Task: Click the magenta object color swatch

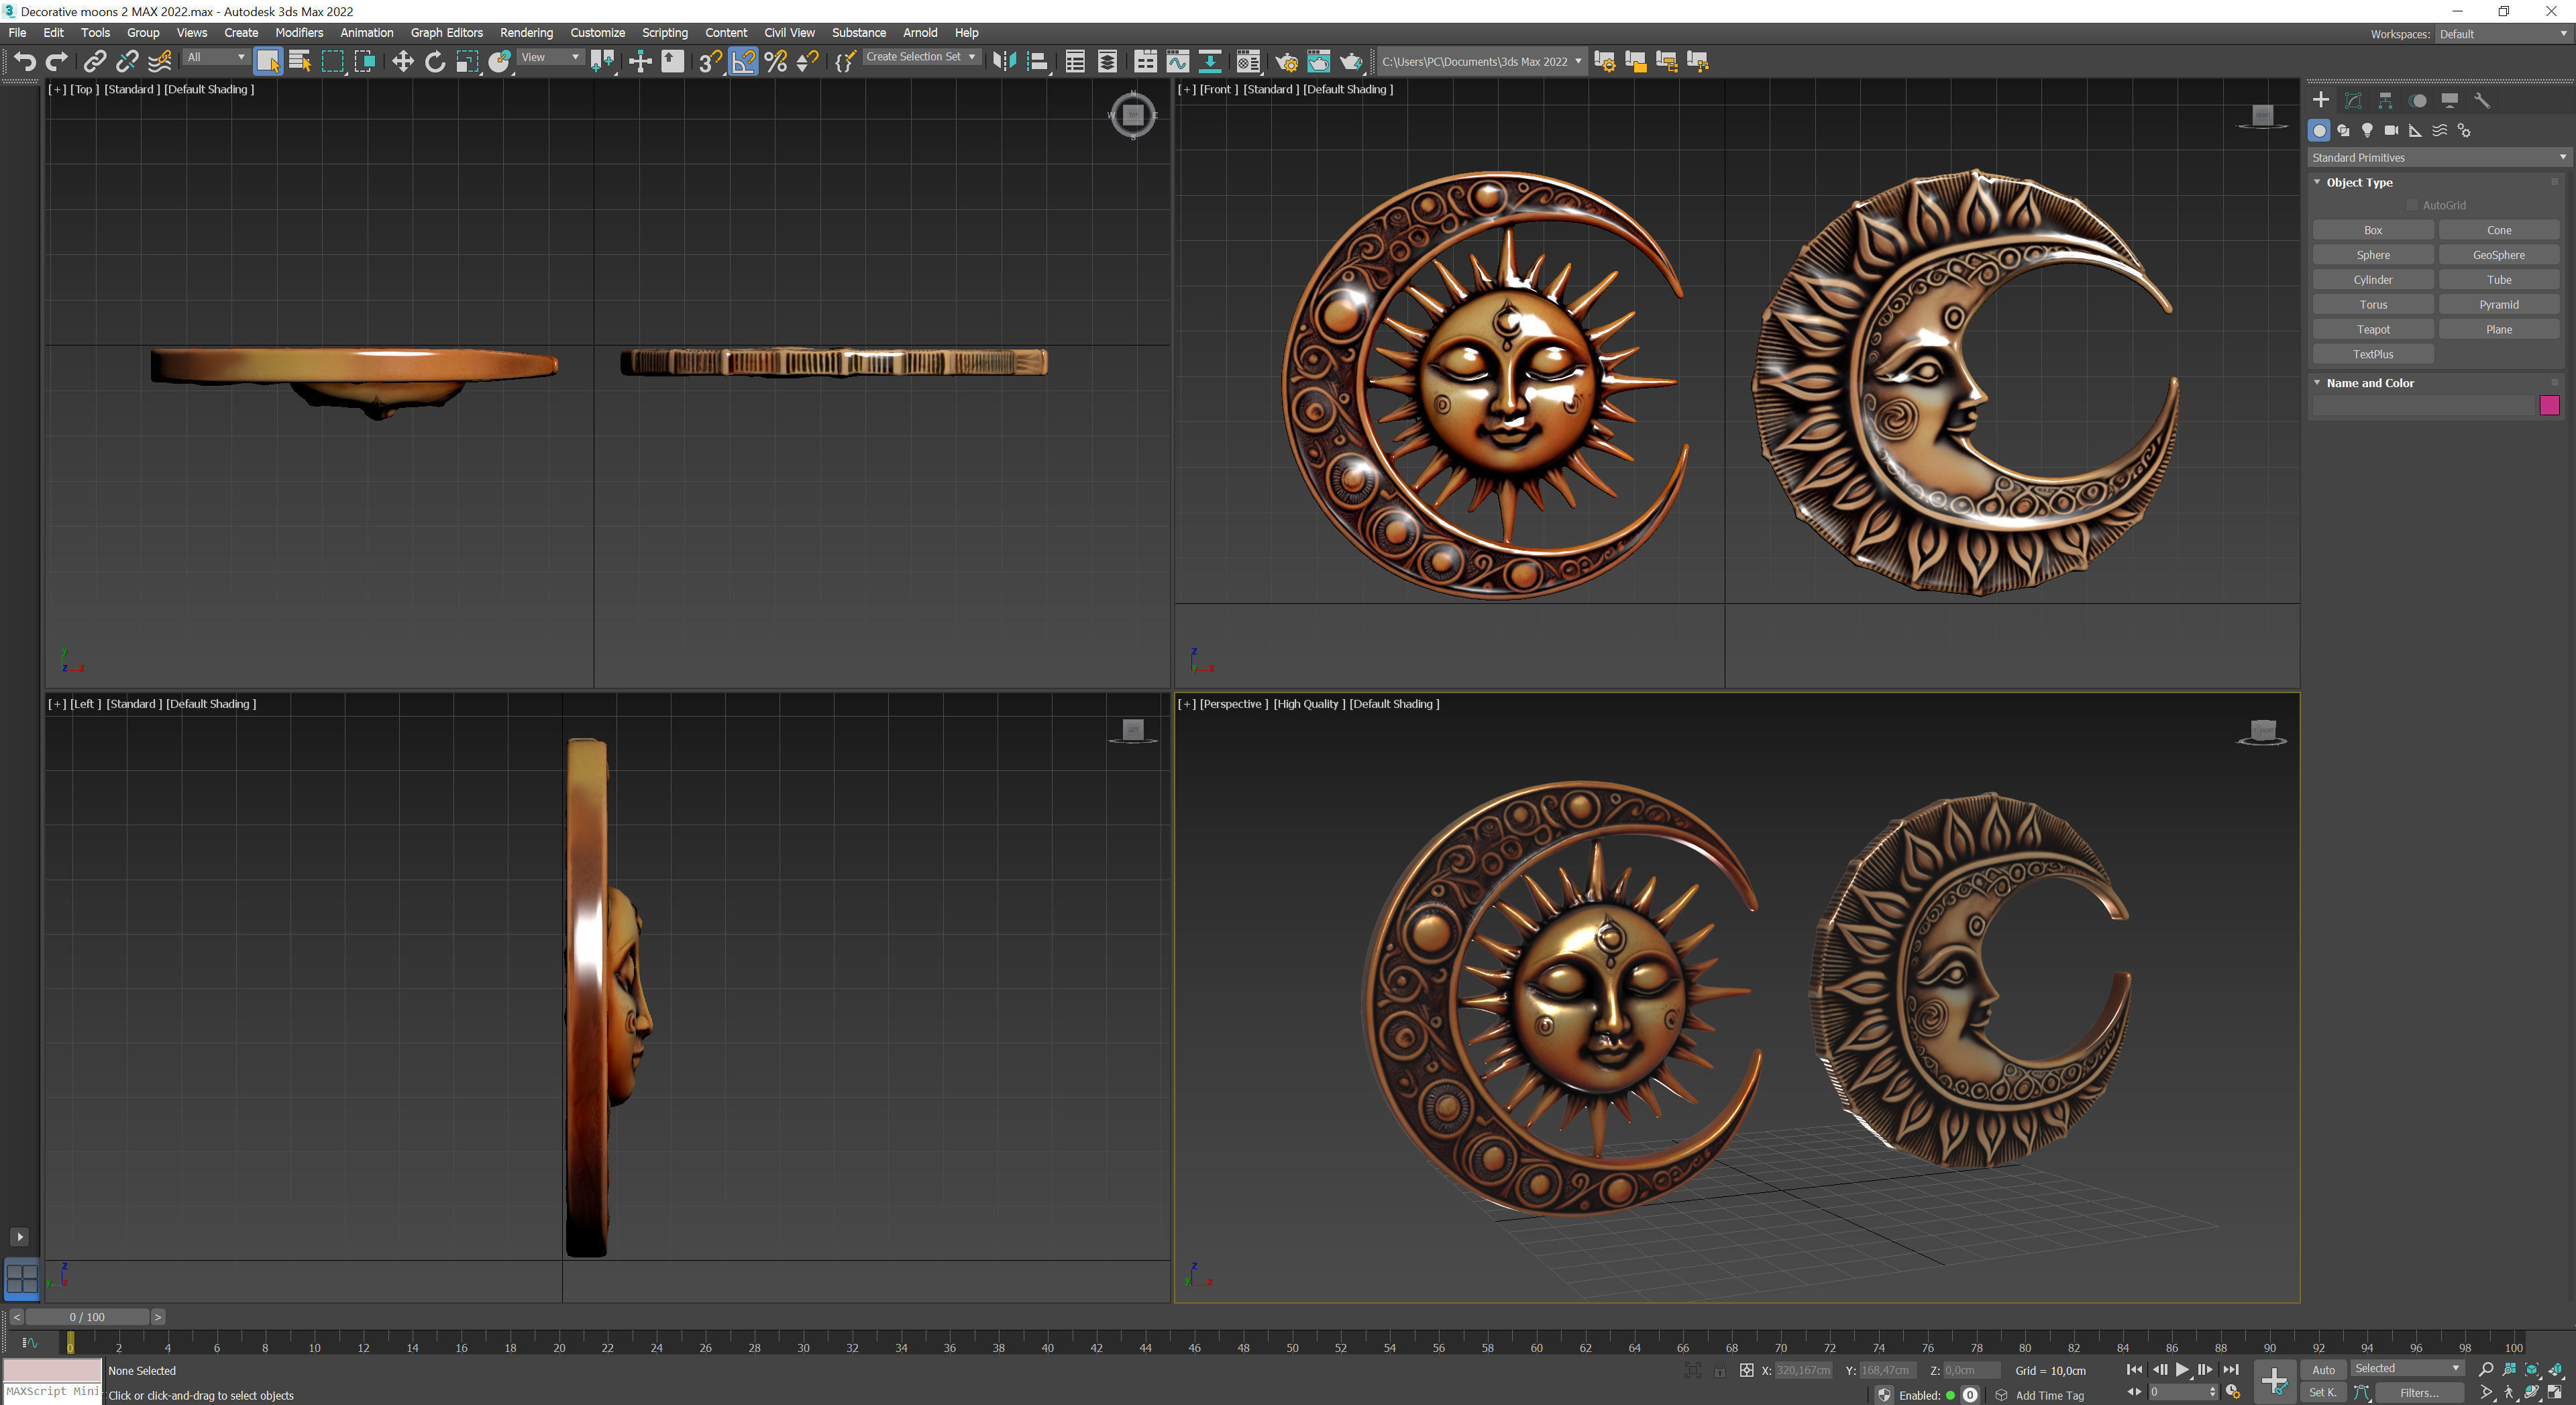Action: 2548,405
